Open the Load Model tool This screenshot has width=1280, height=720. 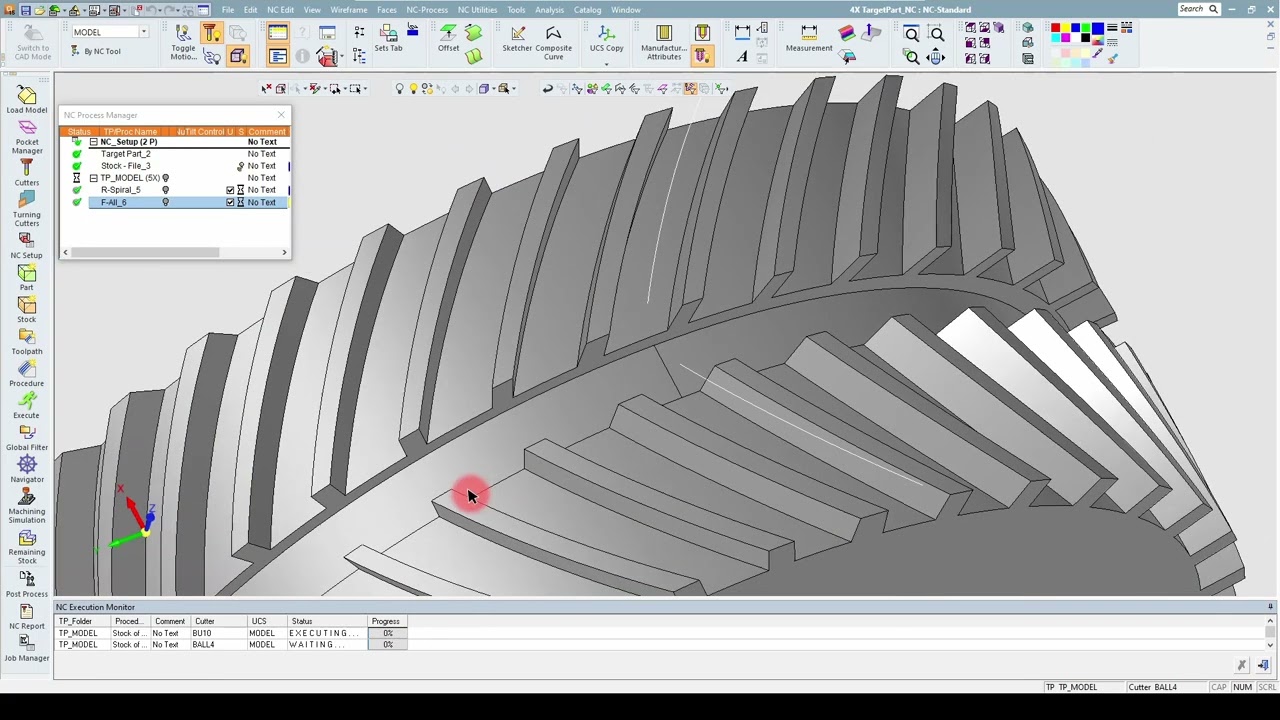click(x=27, y=99)
